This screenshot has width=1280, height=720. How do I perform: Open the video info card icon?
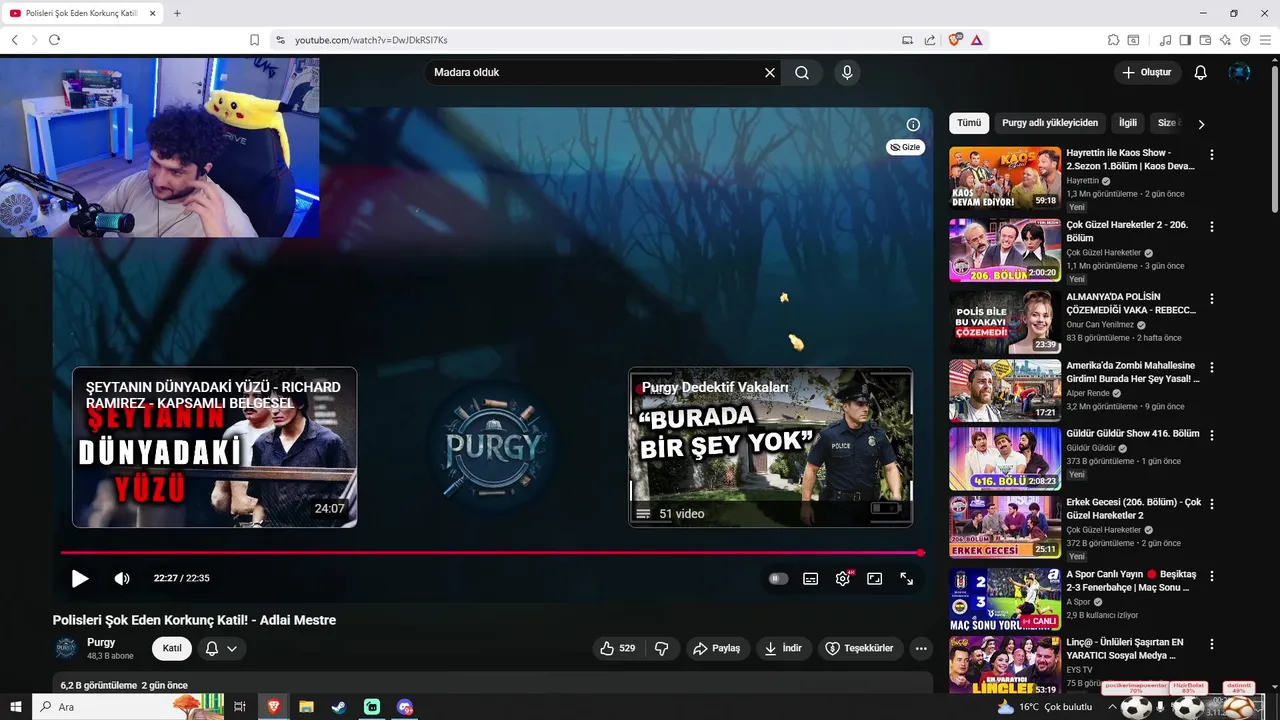(913, 125)
